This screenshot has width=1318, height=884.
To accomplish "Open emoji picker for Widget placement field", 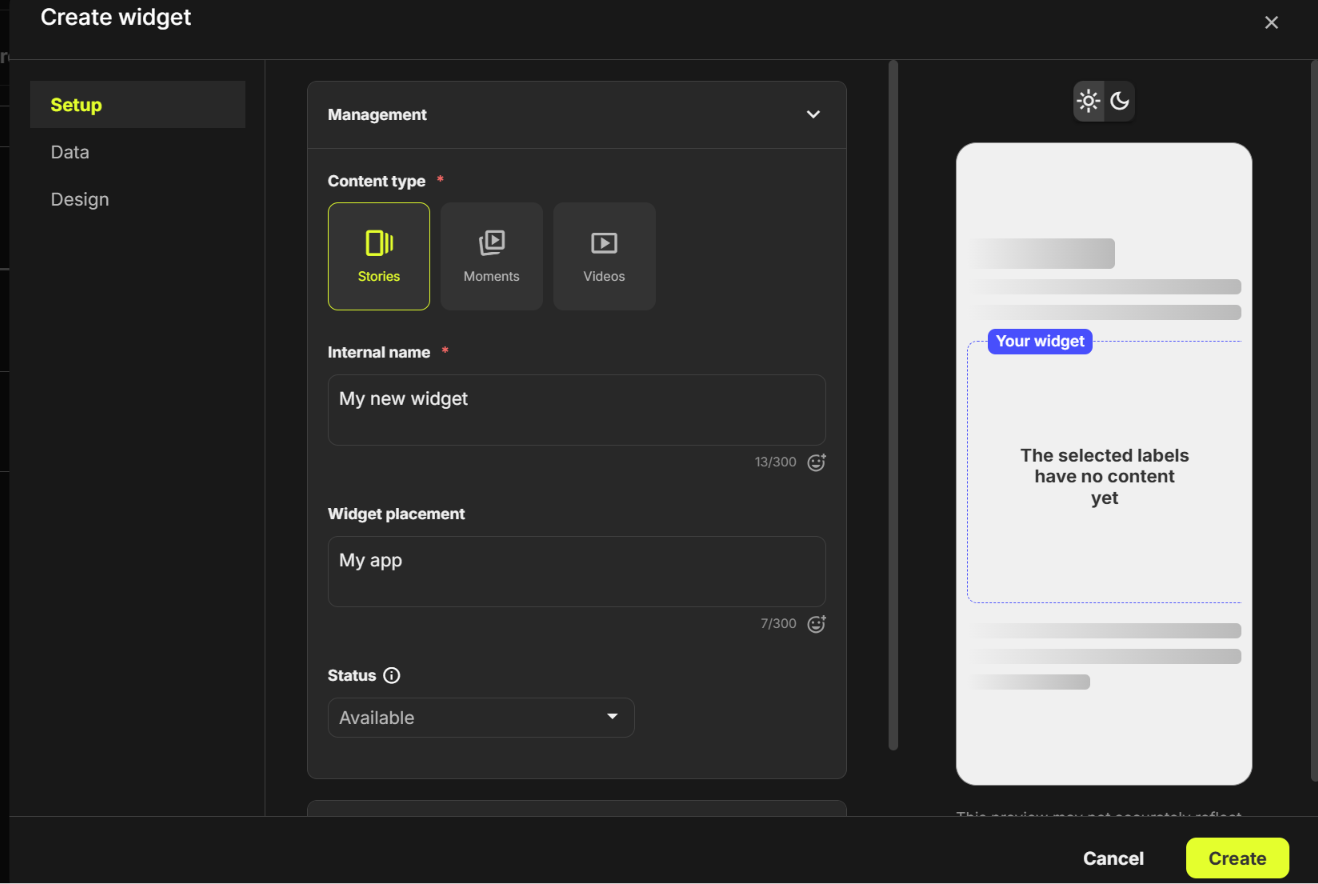I will [816, 624].
